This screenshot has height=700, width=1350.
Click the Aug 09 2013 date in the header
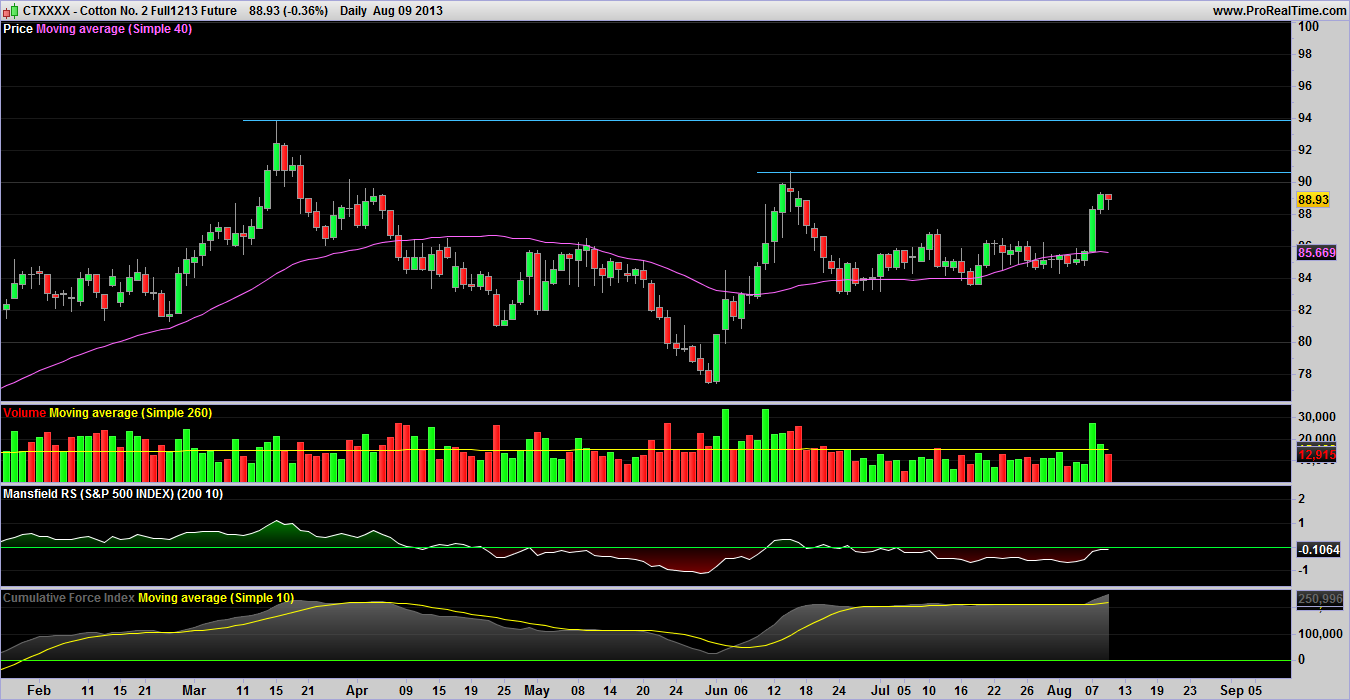tap(408, 10)
